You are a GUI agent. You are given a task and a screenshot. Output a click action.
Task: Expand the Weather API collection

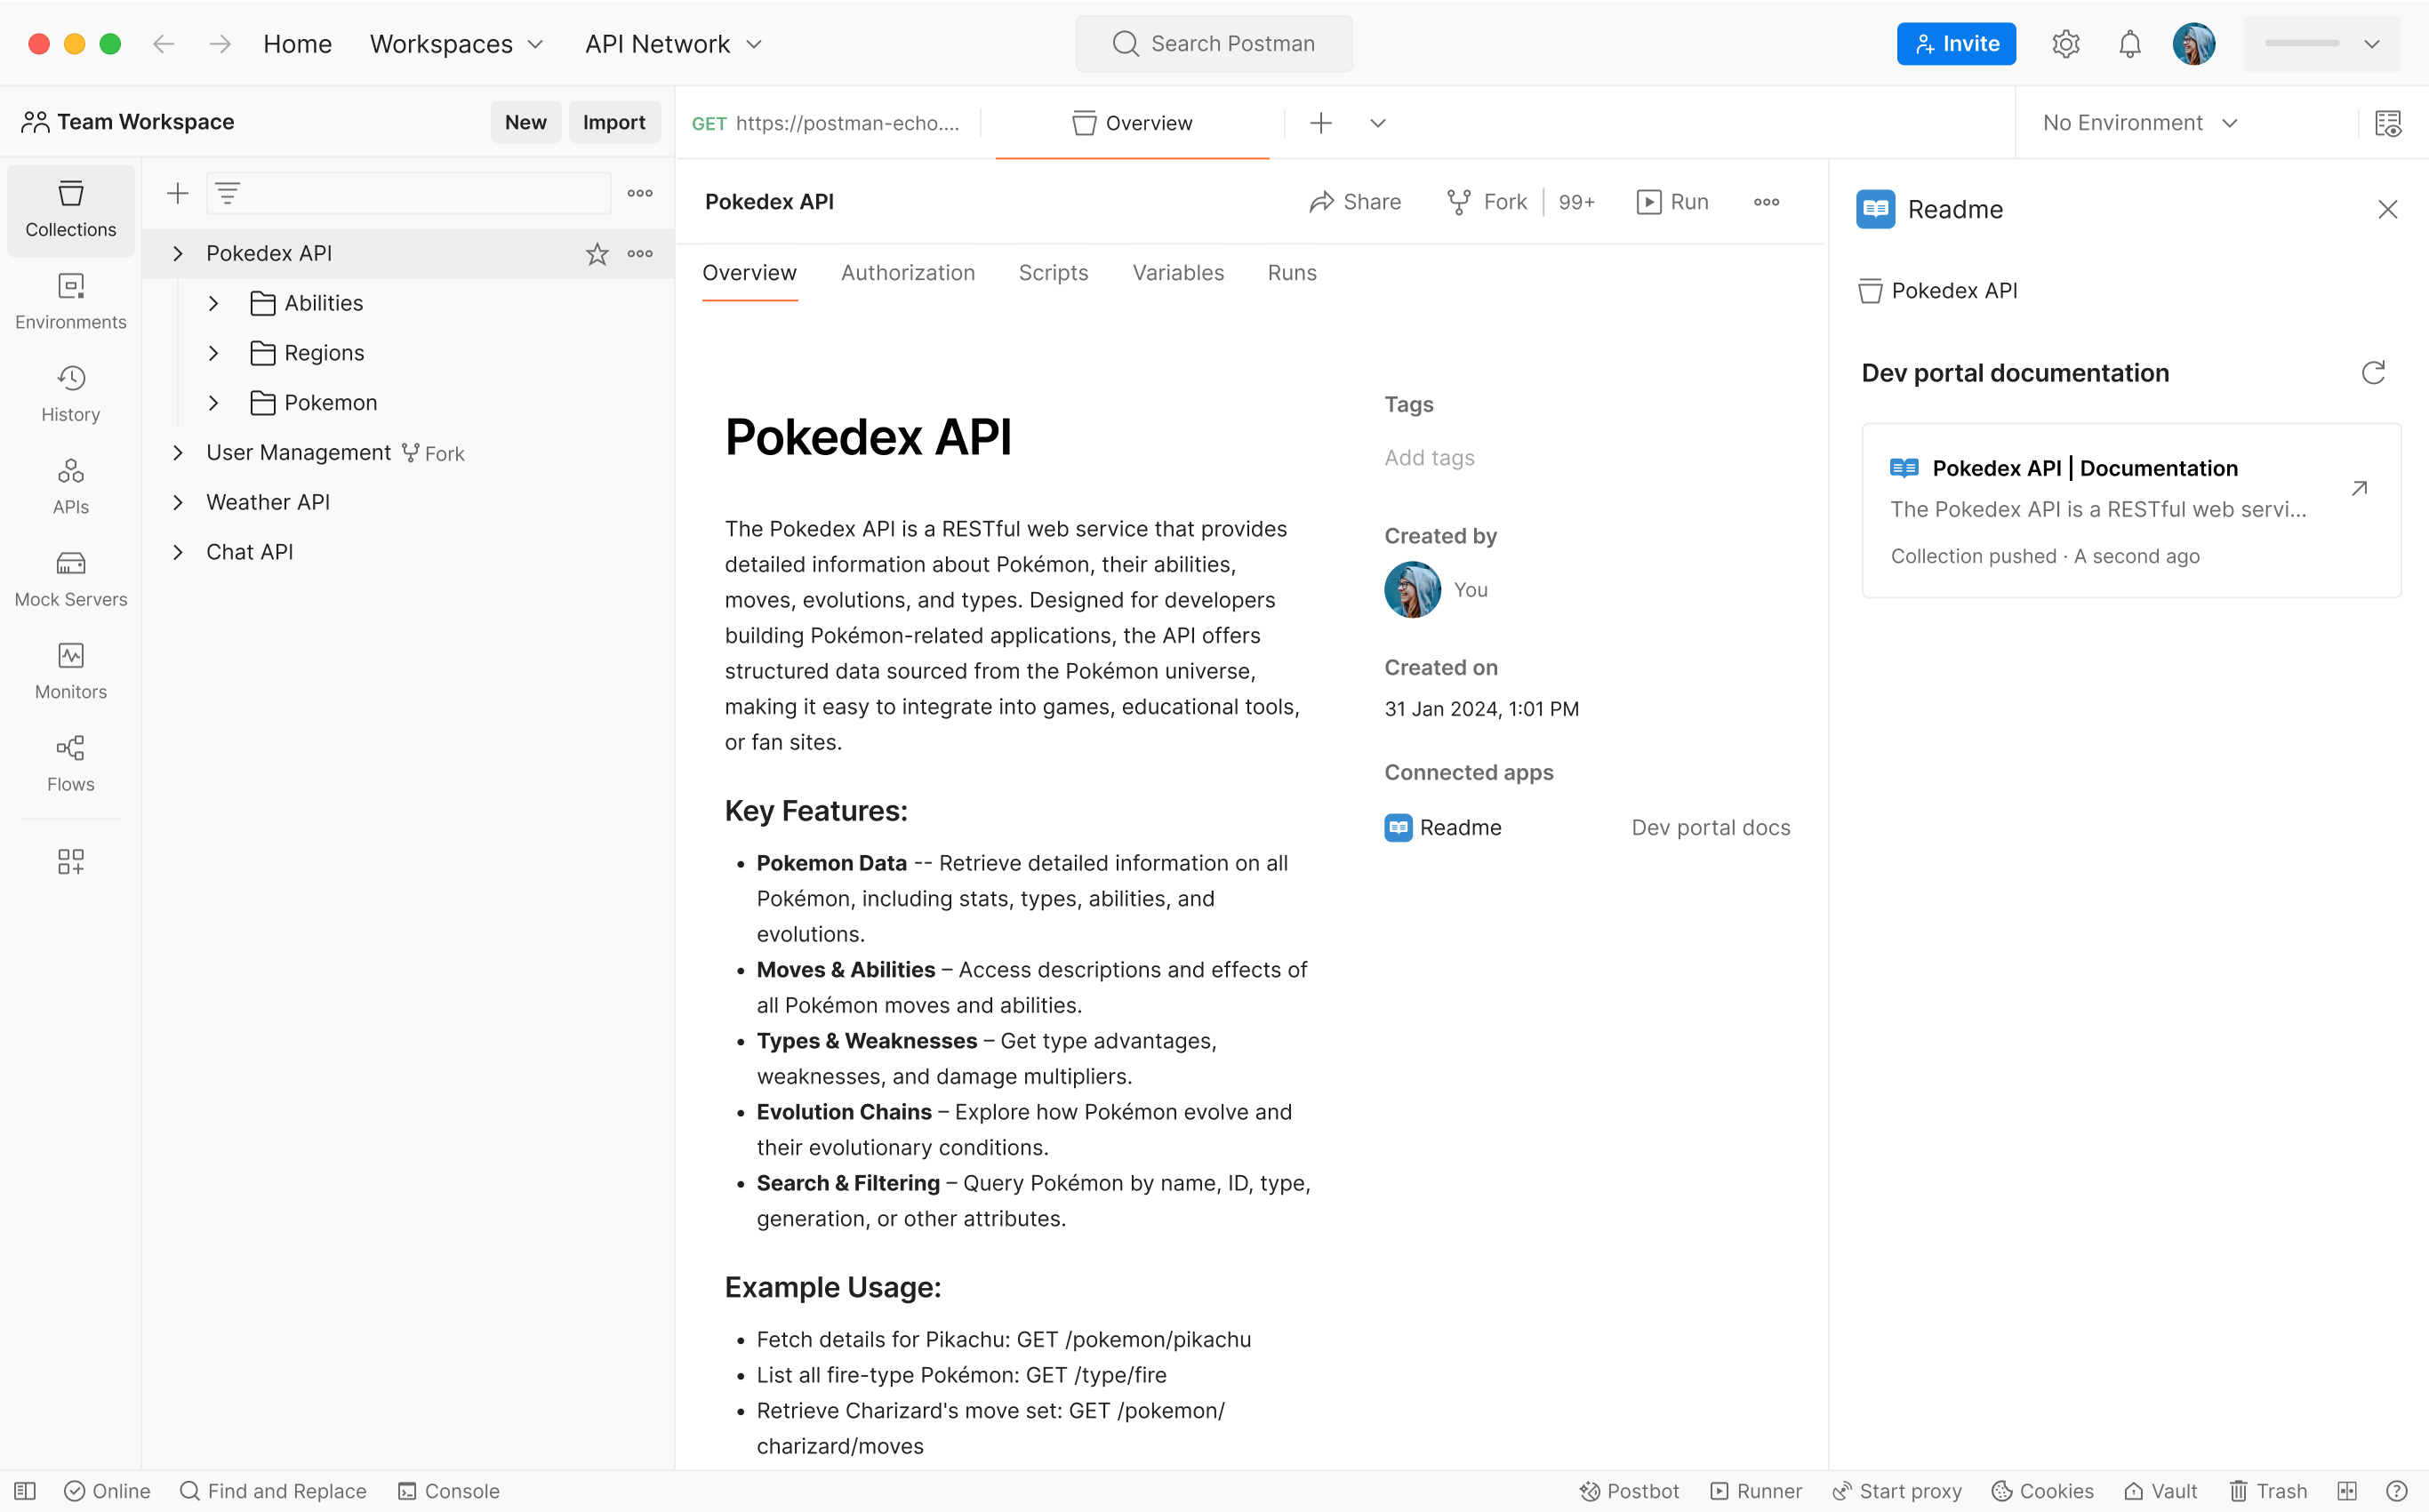coord(177,502)
